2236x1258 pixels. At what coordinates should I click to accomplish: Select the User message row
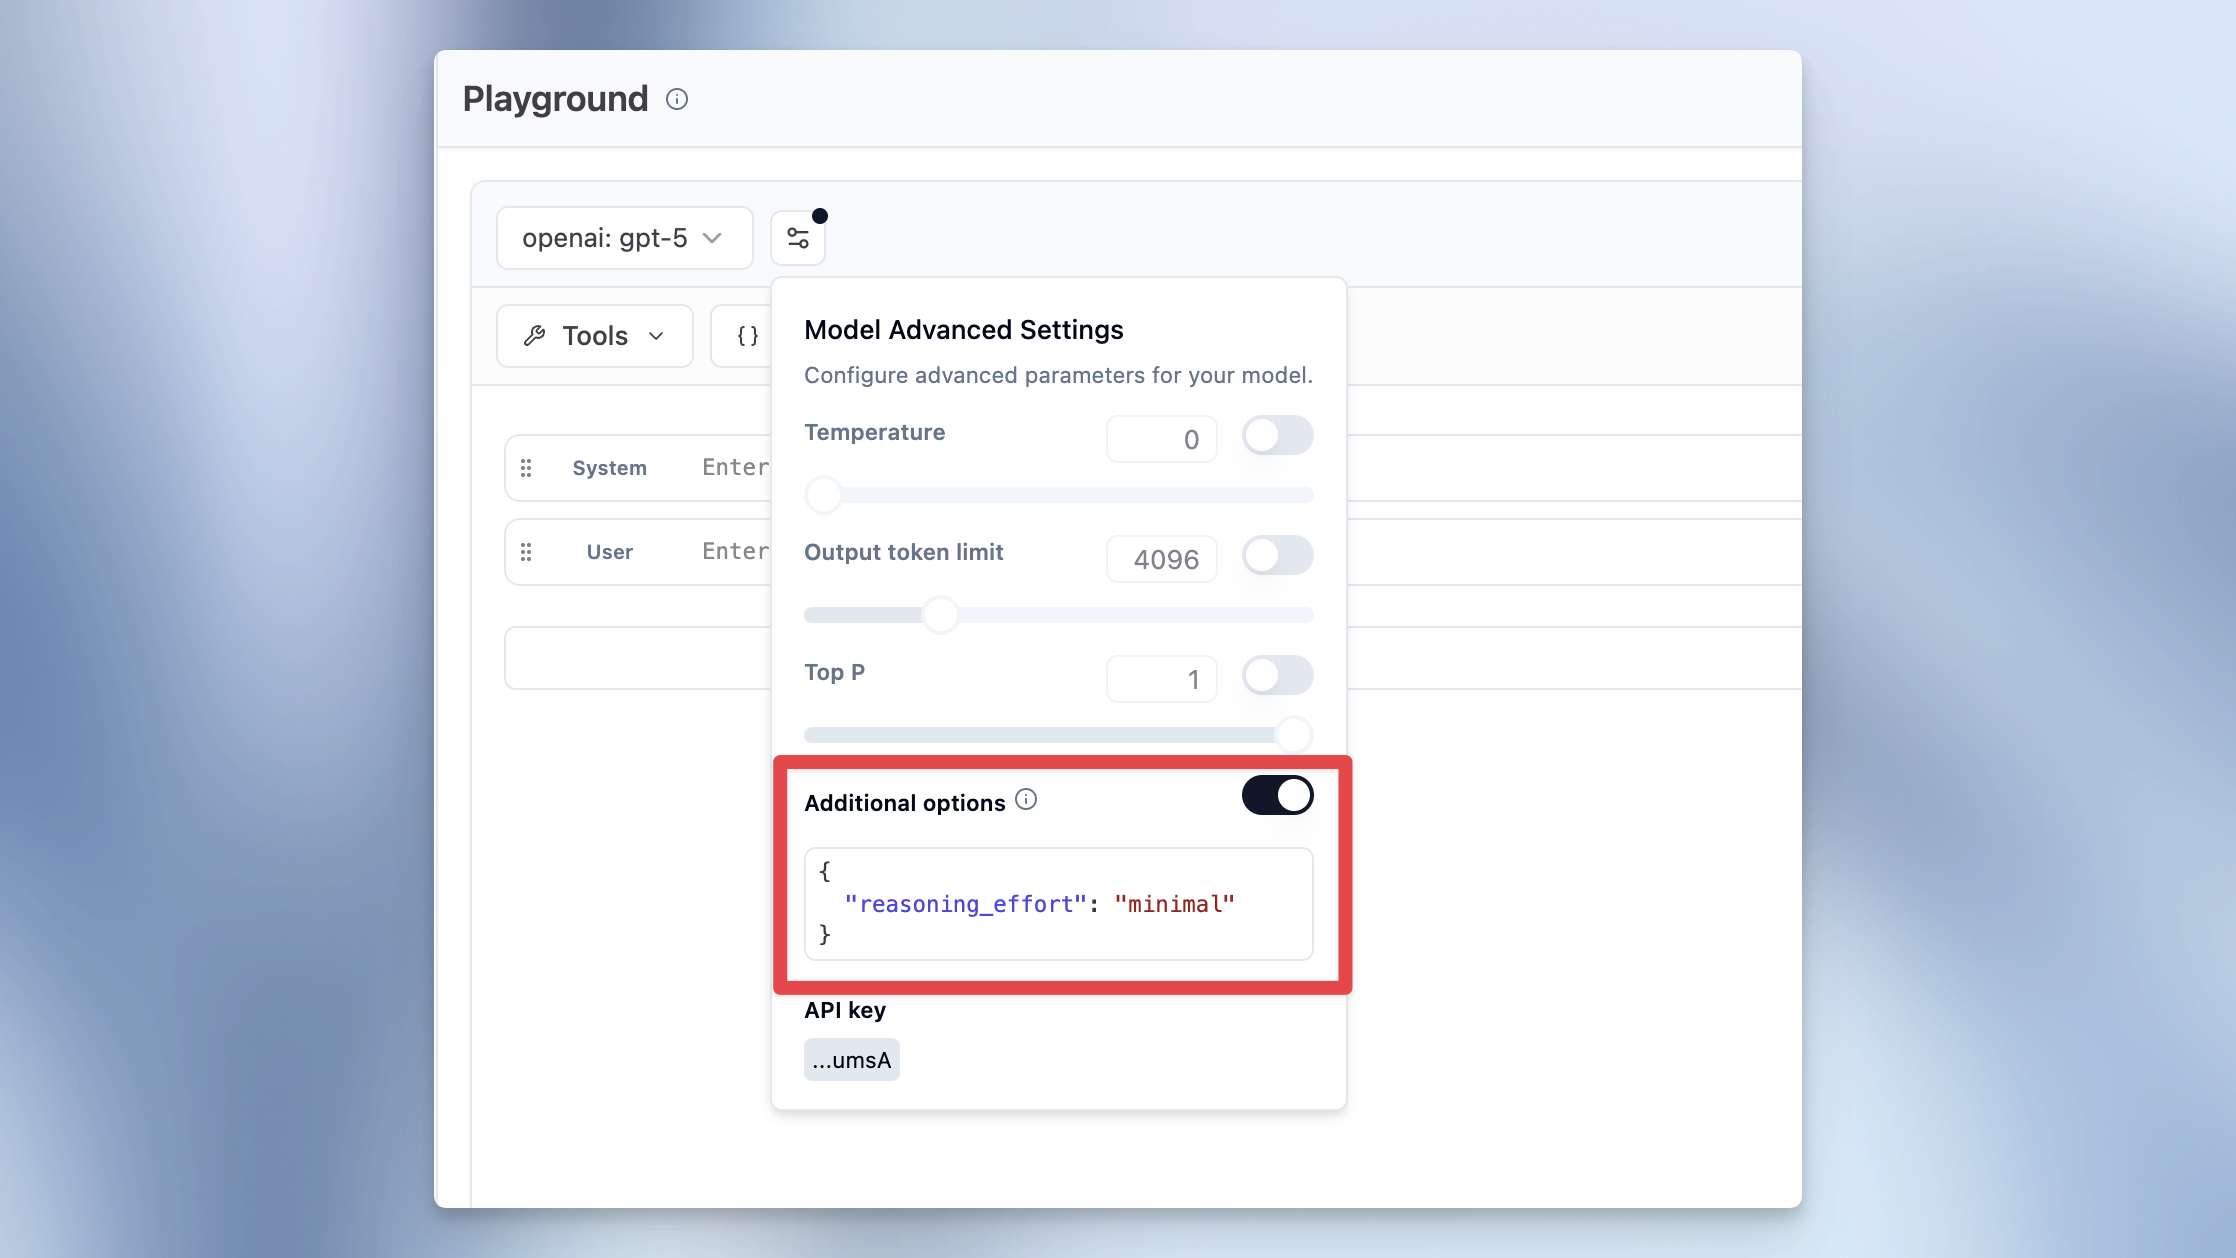[x=609, y=551]
